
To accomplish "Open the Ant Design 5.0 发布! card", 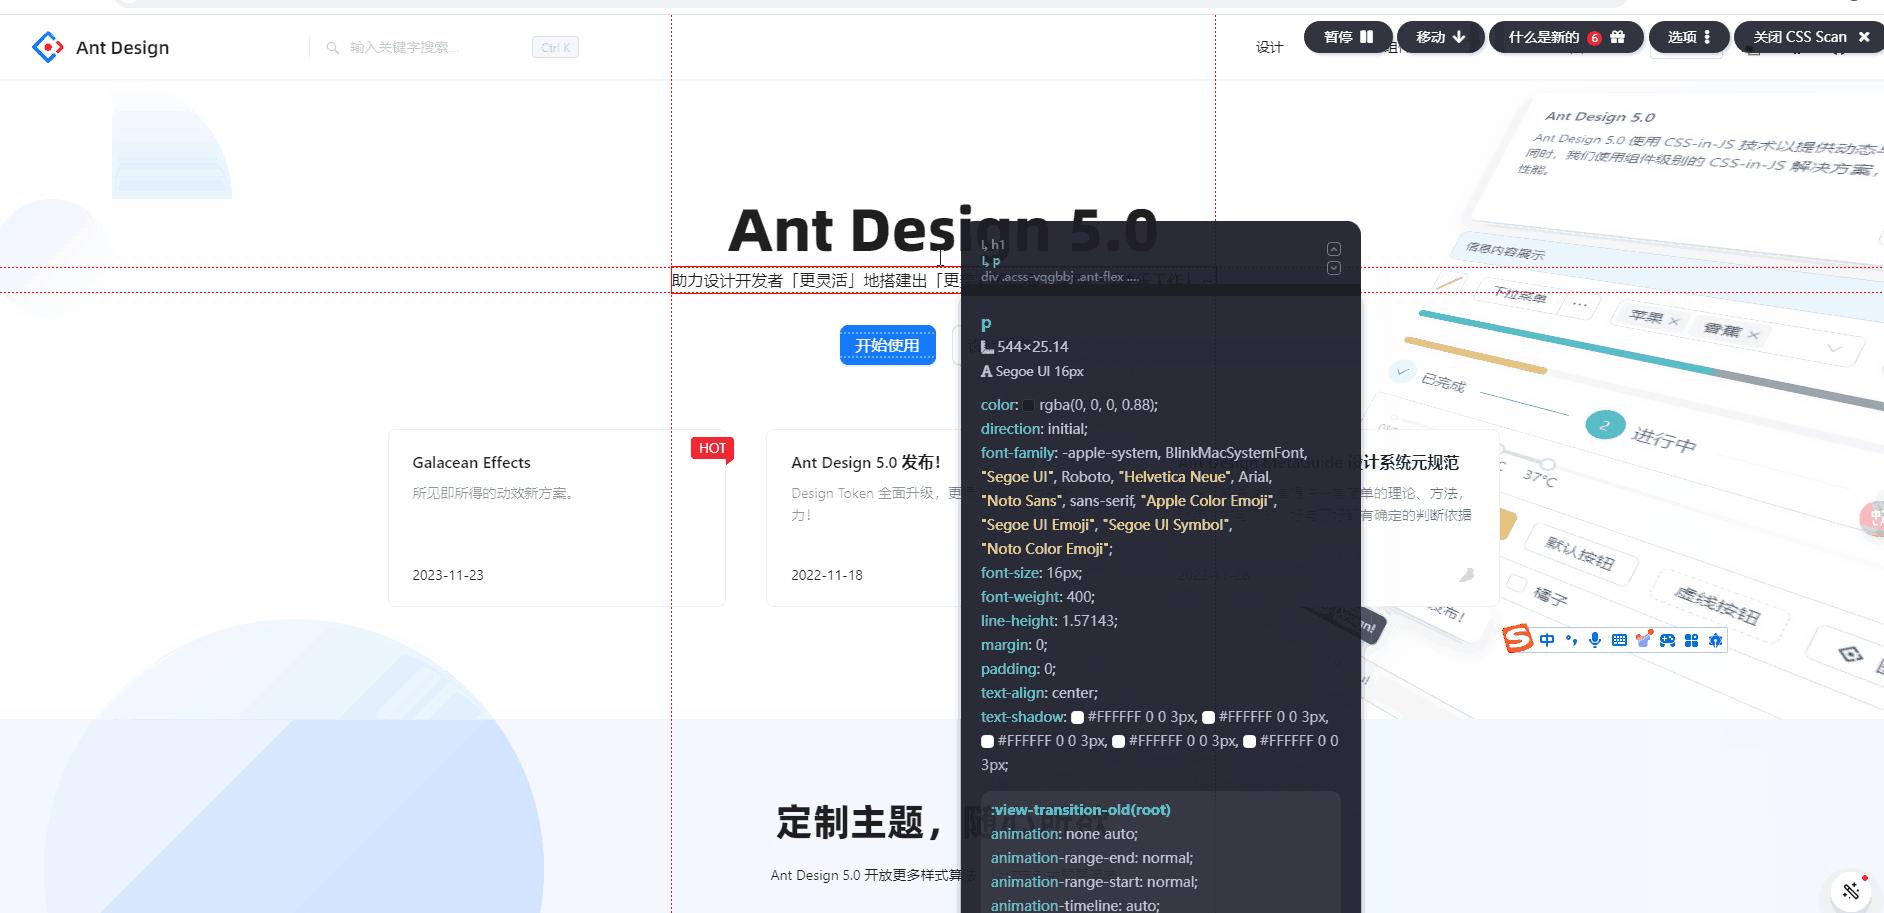I will [864, 518].
